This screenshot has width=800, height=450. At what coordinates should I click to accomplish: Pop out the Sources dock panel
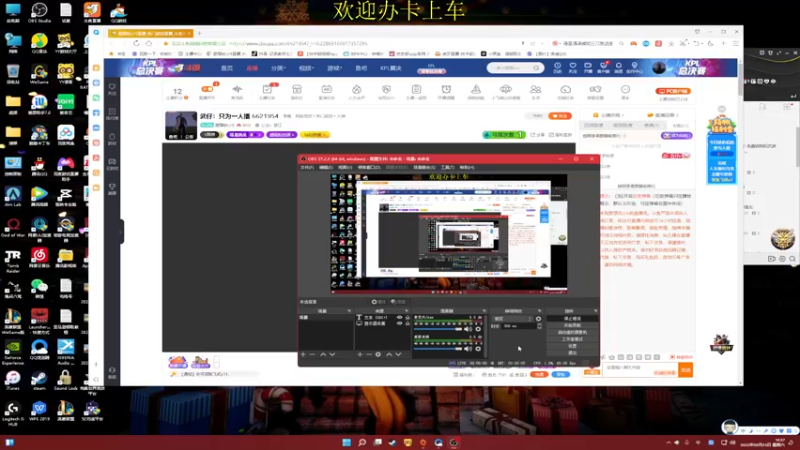pos(407,311)
